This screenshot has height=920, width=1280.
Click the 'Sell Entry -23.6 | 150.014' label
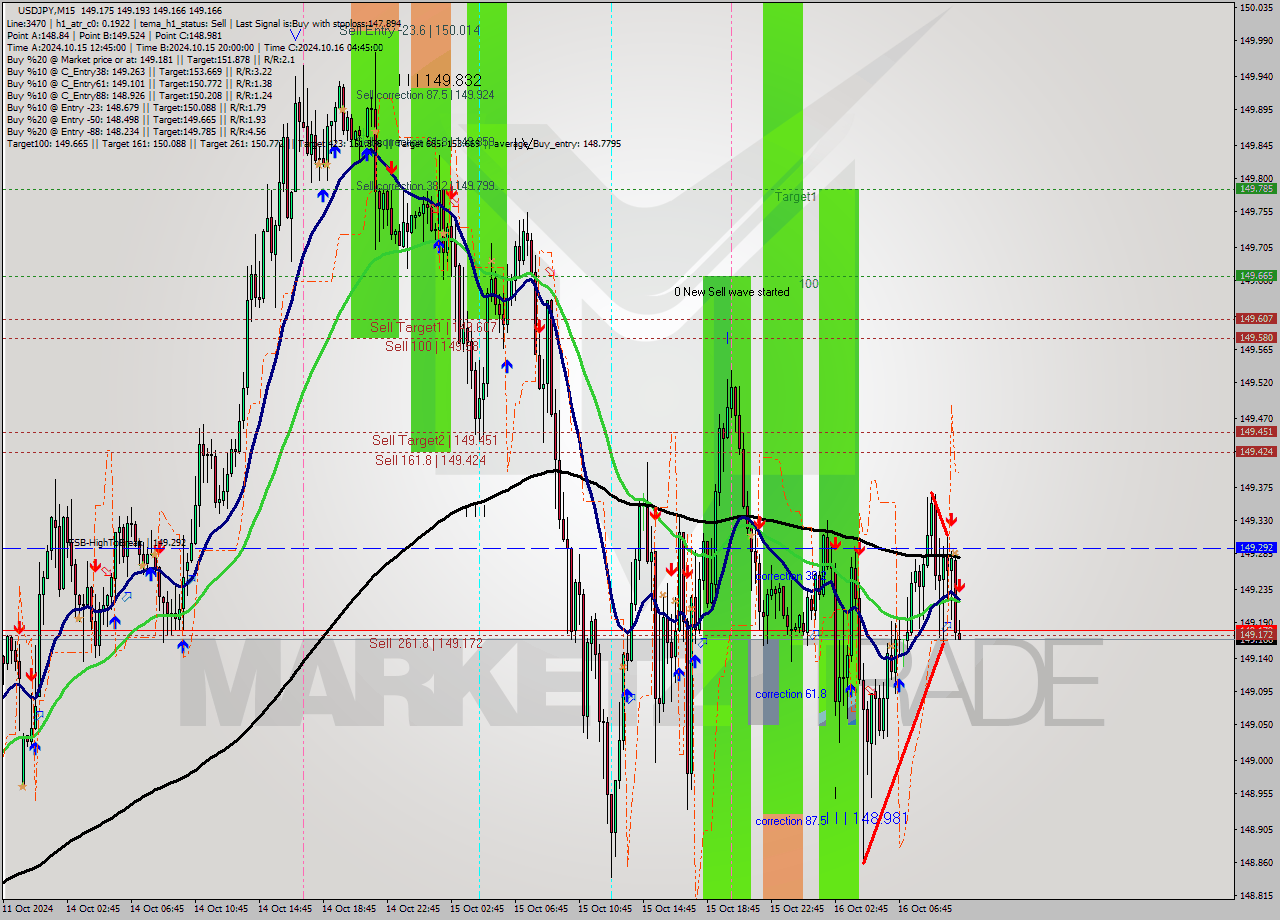(409, 31)
